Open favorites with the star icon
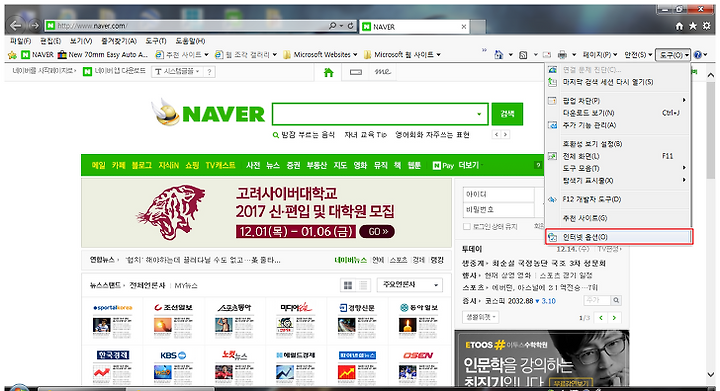This screenshot has width=720, height=391. pyautogui.click(x=693, y=26)
